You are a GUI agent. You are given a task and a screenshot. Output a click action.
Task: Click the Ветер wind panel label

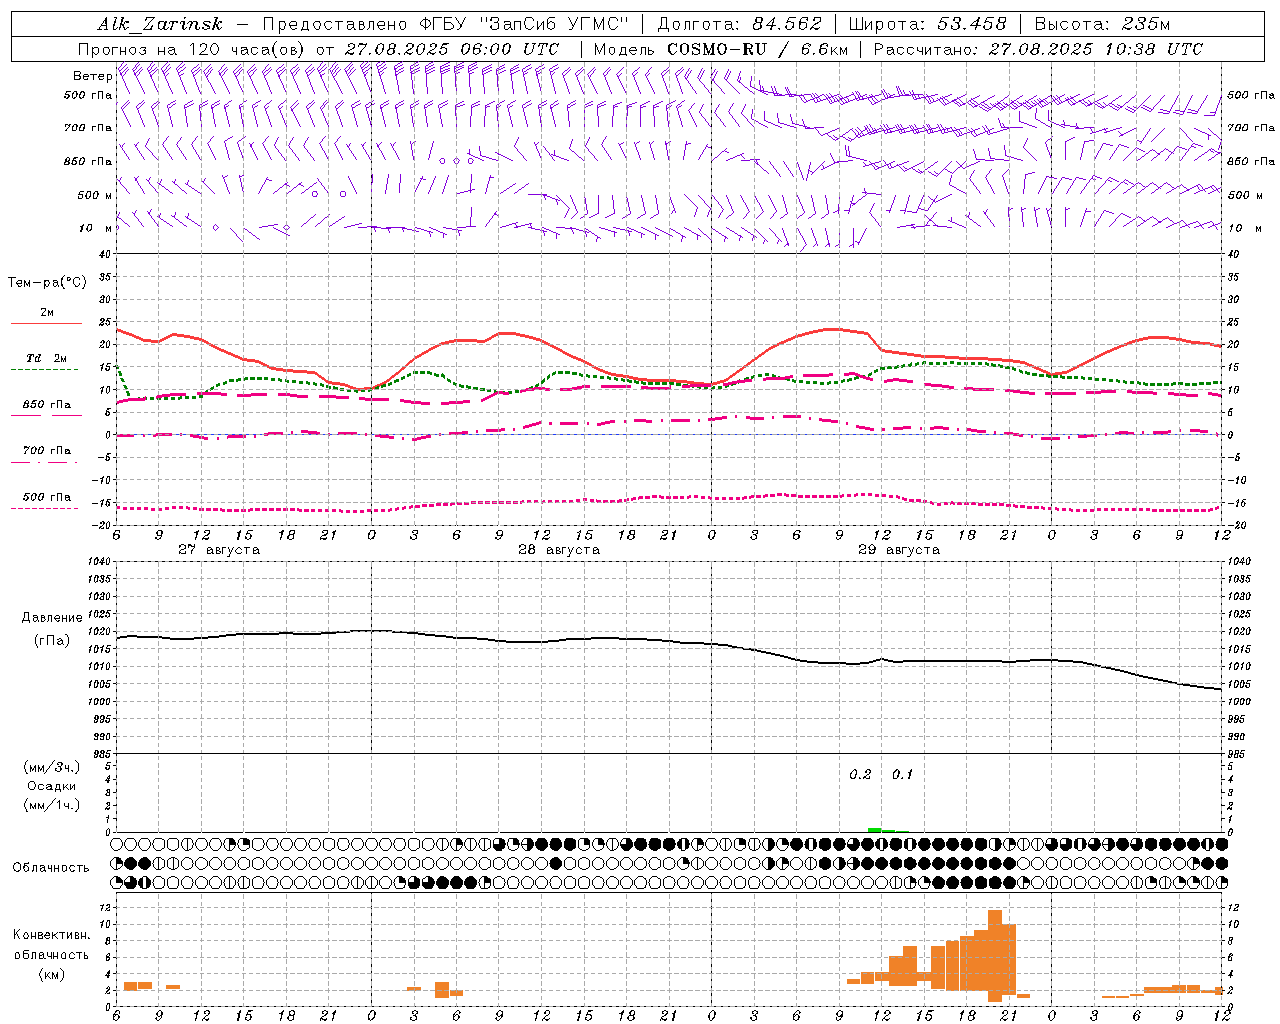pyautogui.click(x=92, y=76)
